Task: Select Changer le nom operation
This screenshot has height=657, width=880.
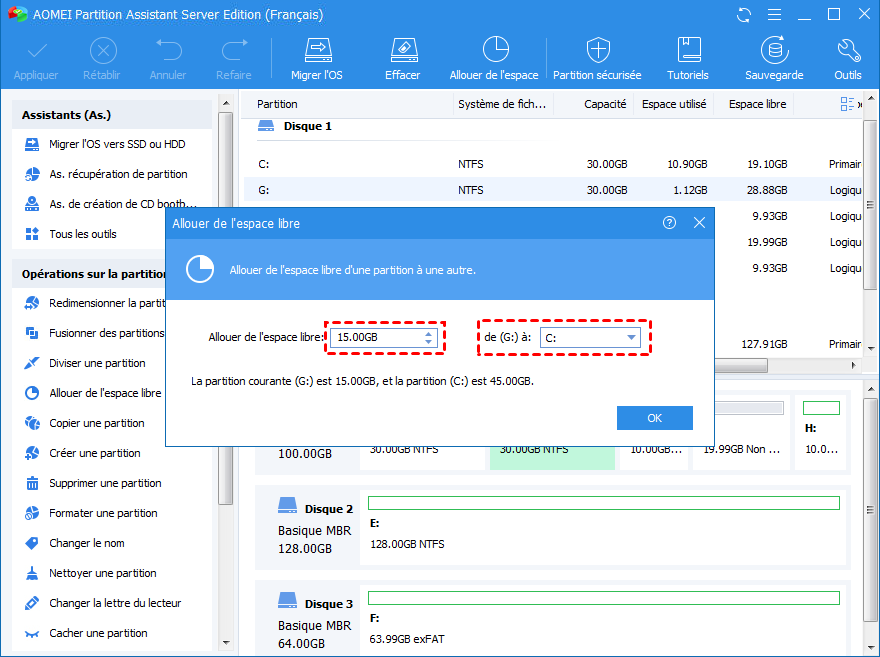Action: pyautogui.click(x=75, y=543)
